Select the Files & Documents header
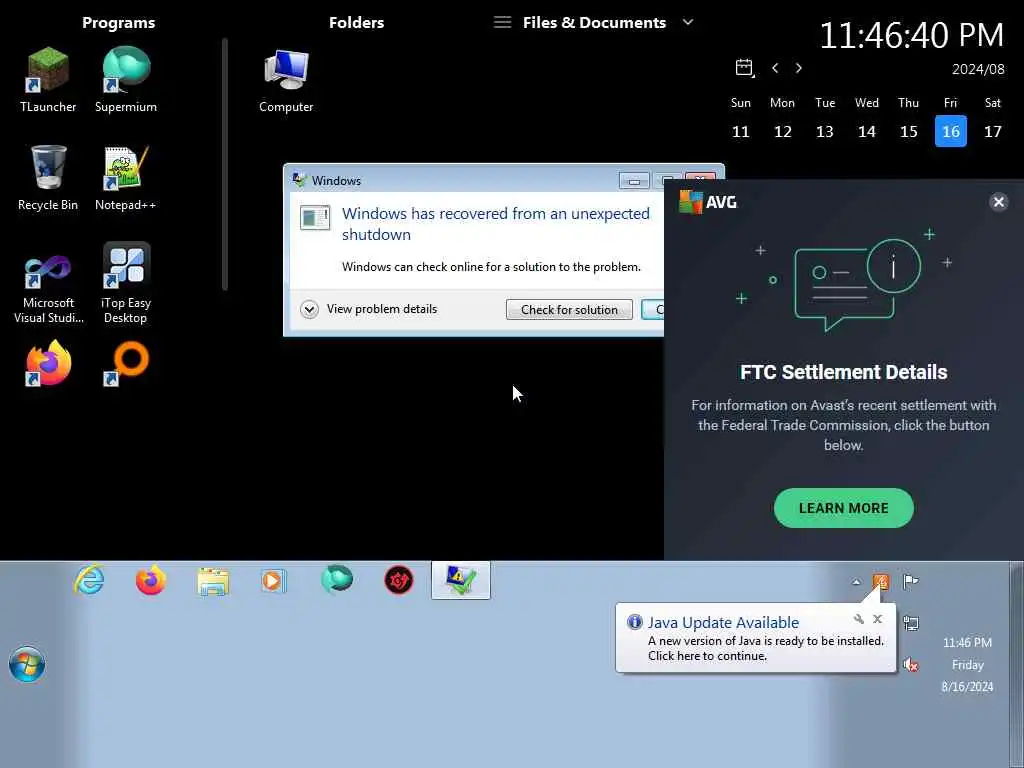The image size is (1024, 768). click(594, 22)
